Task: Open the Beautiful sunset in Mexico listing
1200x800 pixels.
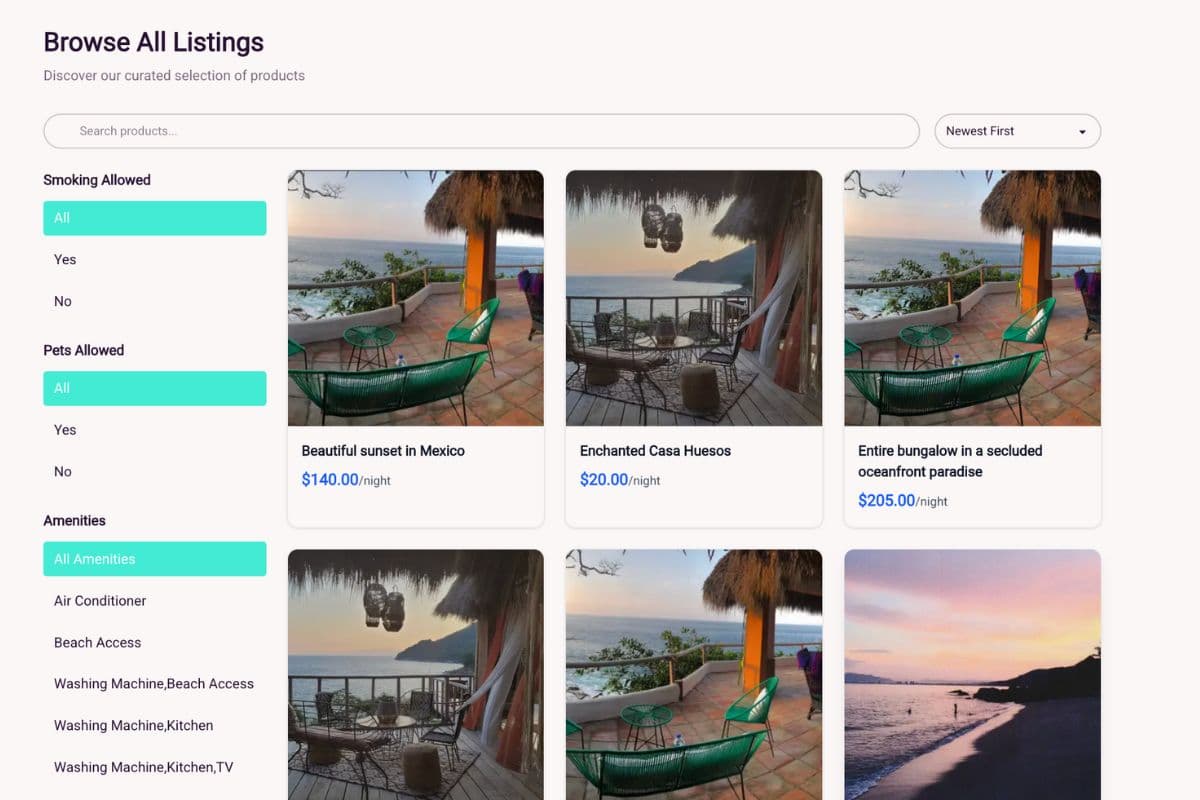Action: coord(415,347)
